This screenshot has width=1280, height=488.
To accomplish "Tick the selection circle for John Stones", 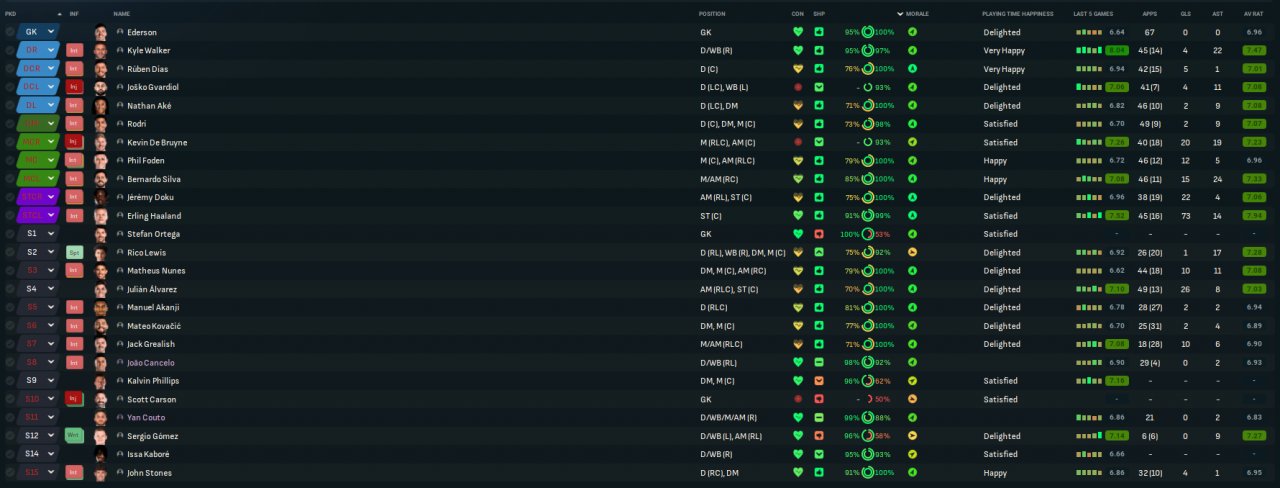I will (10, 472).
